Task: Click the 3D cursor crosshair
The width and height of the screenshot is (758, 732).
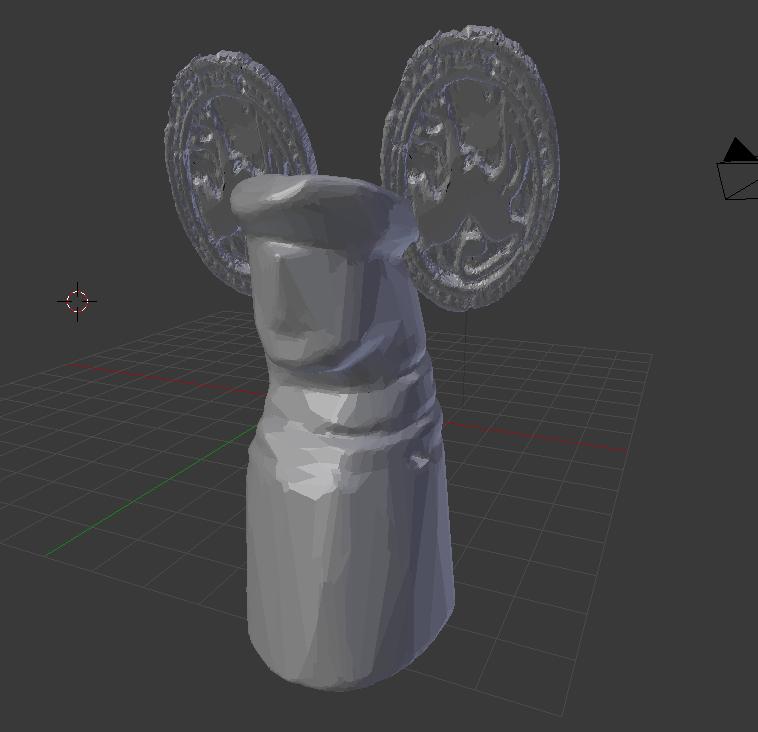Action: (x=78, y=300)
